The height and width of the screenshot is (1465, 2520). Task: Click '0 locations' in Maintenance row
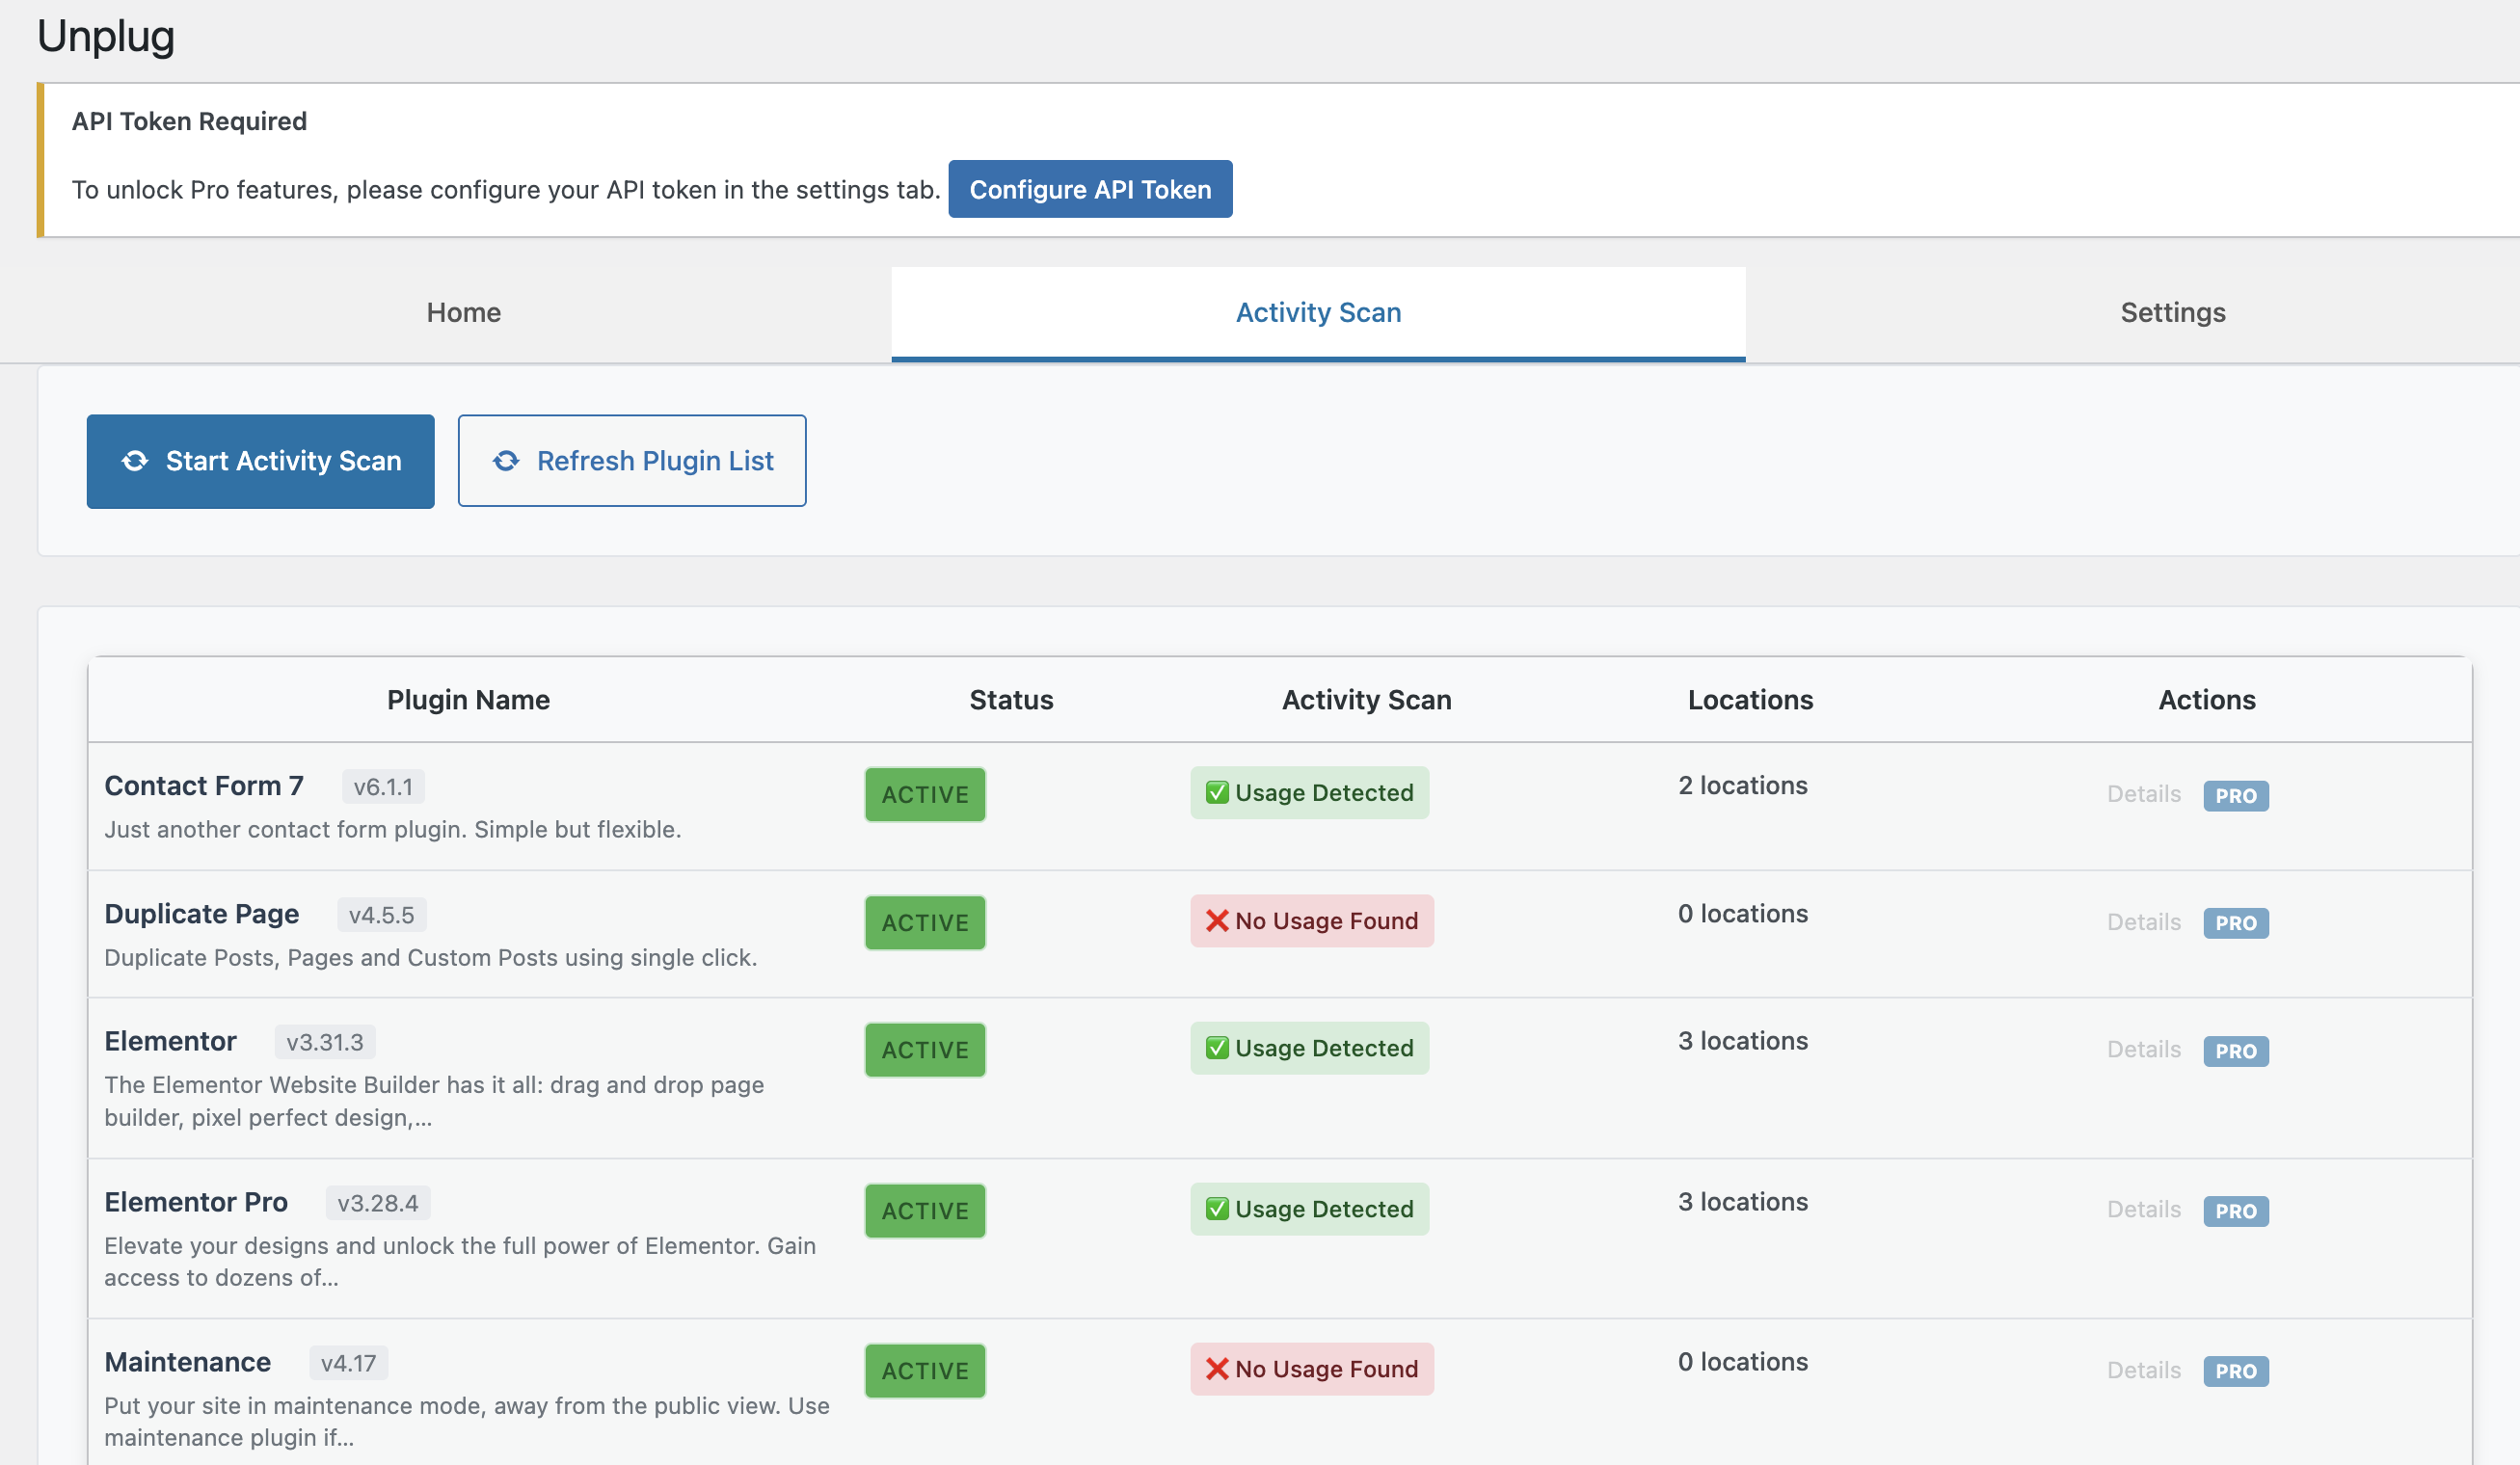pyautogui.click(x=1743, y=1362)
